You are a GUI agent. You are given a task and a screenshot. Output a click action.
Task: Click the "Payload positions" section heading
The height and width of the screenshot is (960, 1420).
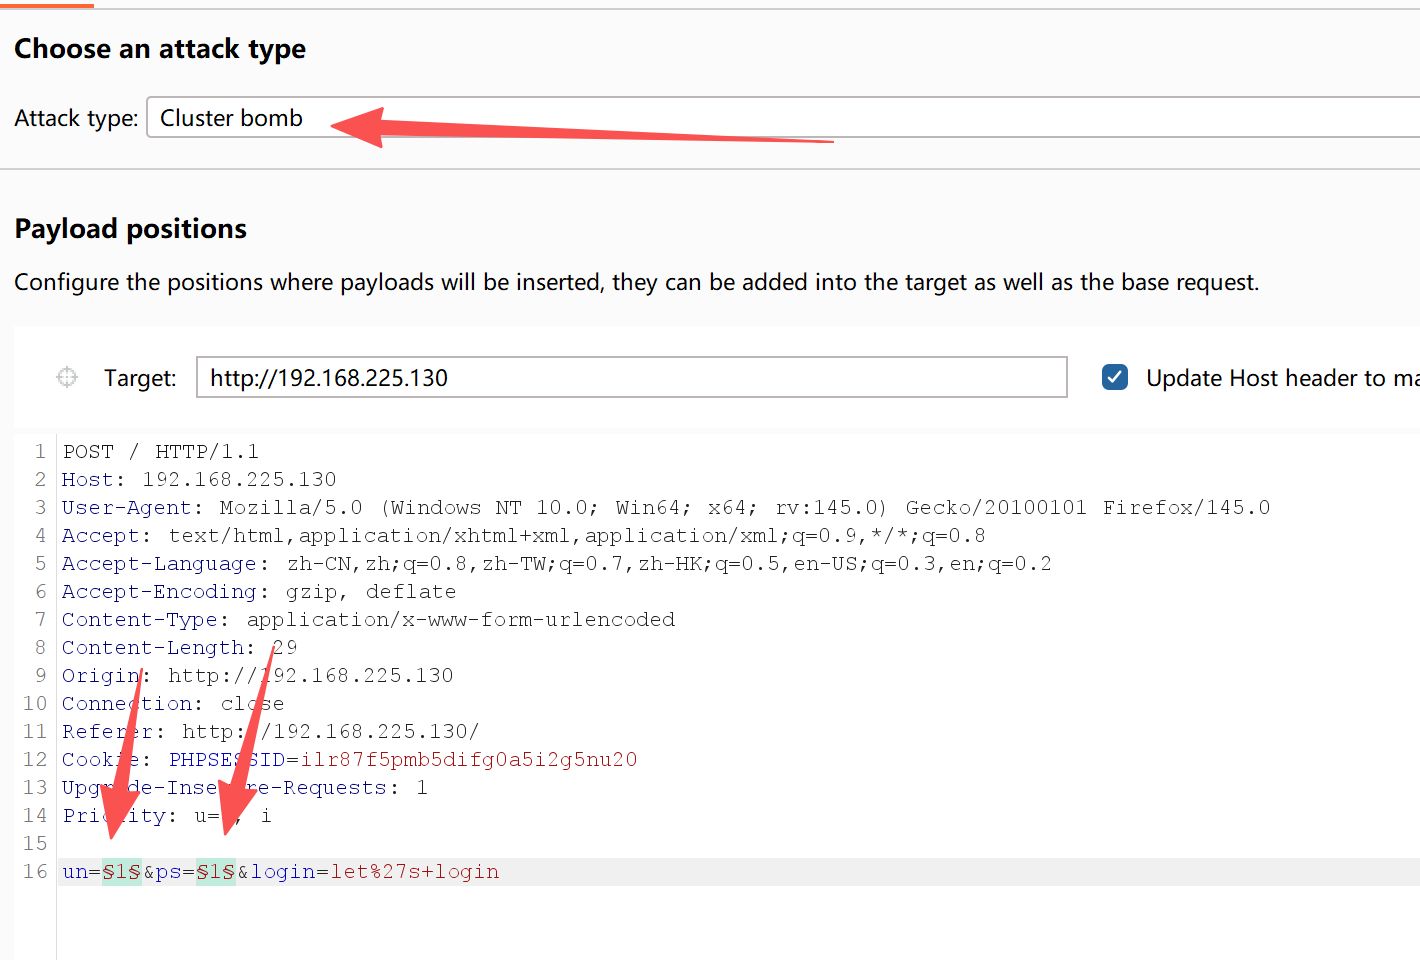[x=130, y=229]
